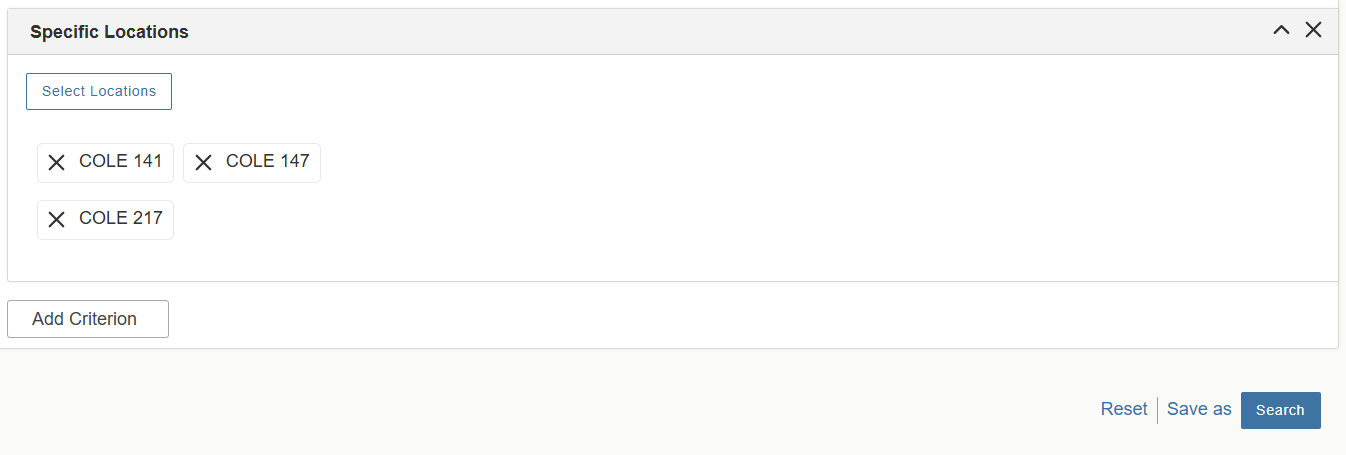The image size is (1346, 455).
Task: Close the Specific Locations criterion panel
Action: pyautogui.click(x=1313, y=31)
